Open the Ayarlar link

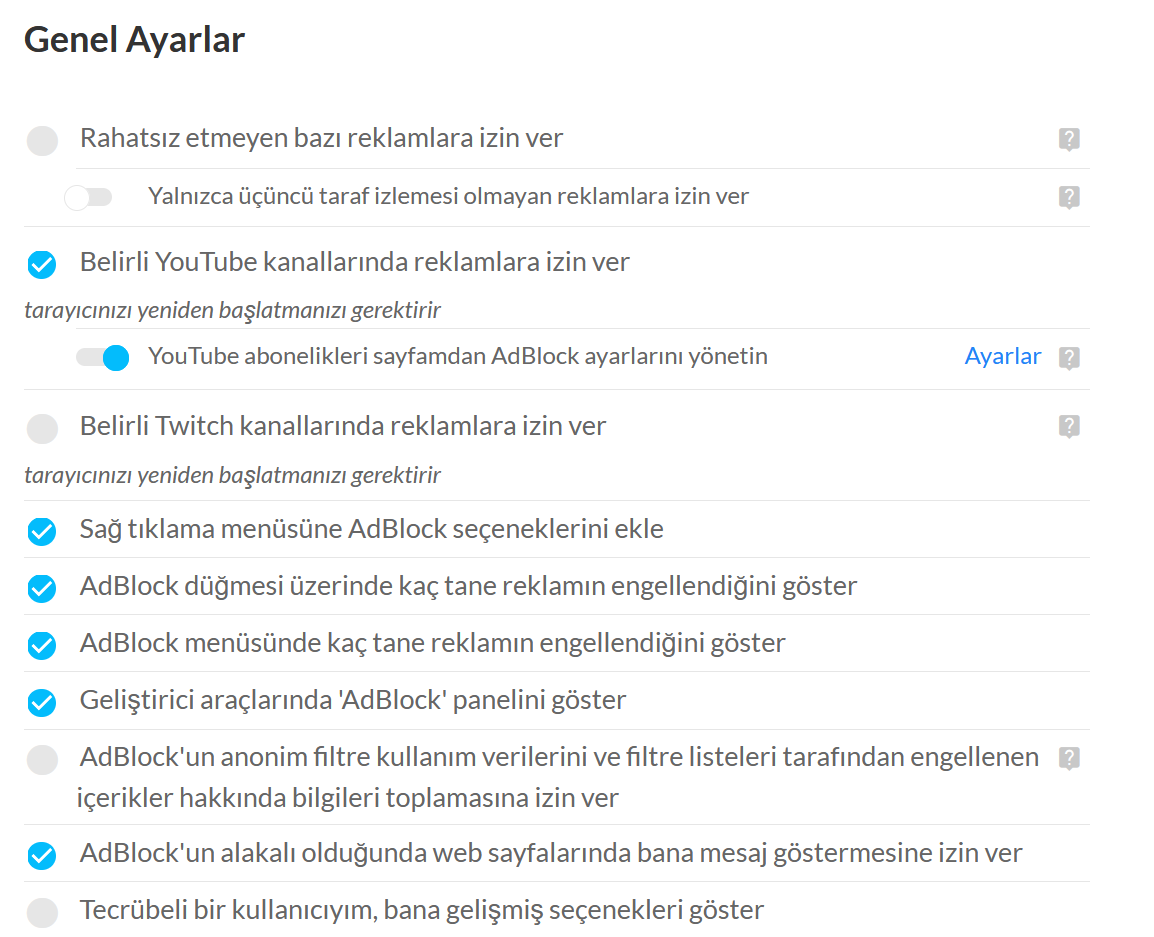pos(1002,356)
